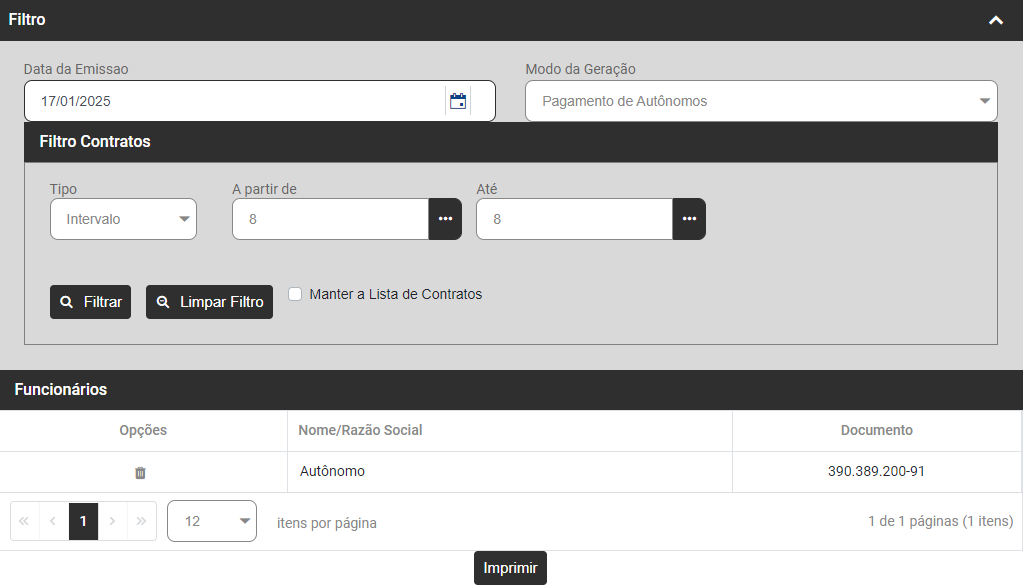Open lookup ellipsis beside 'Até' field
Screen dimensions: 1029x587
click(689, 219)
